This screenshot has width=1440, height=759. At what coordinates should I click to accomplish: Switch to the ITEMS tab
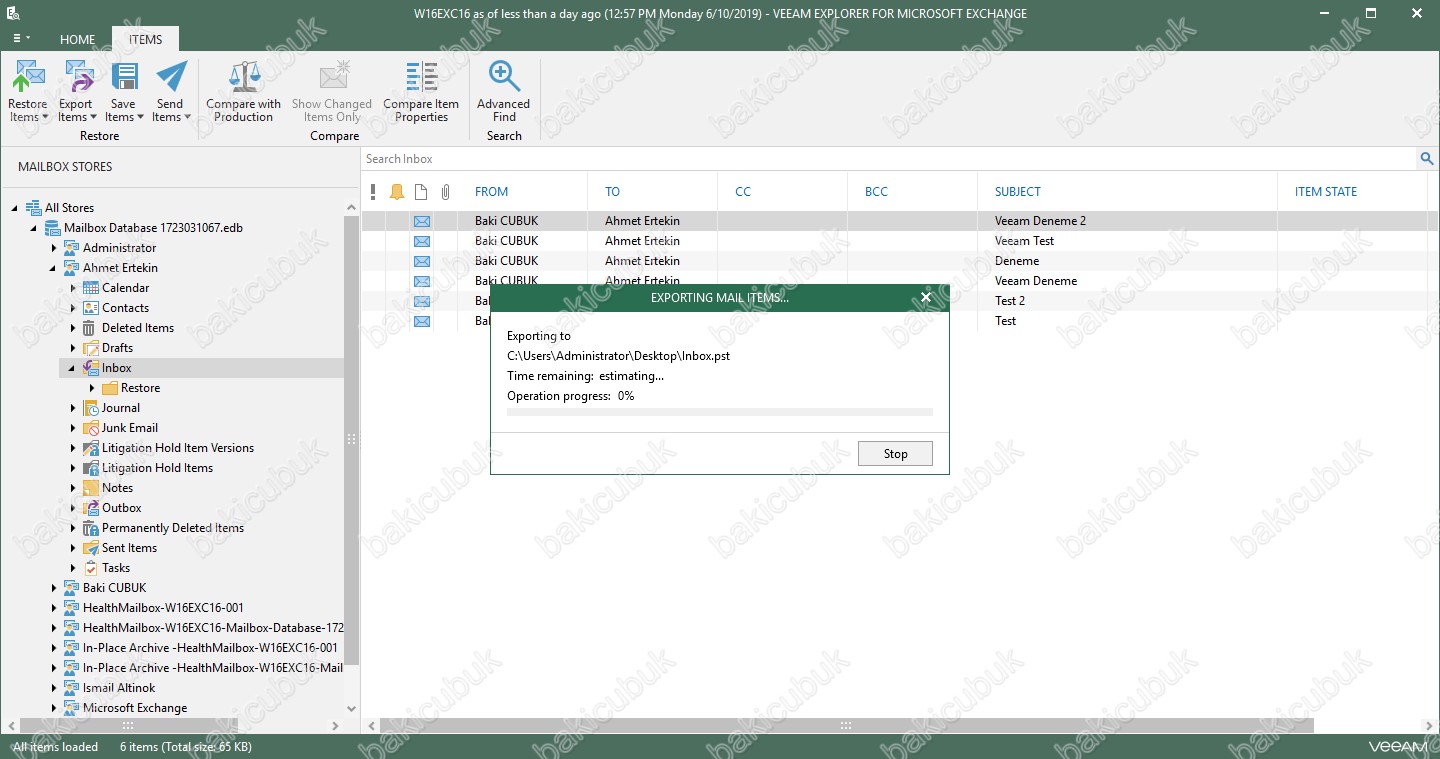(146, 40)
